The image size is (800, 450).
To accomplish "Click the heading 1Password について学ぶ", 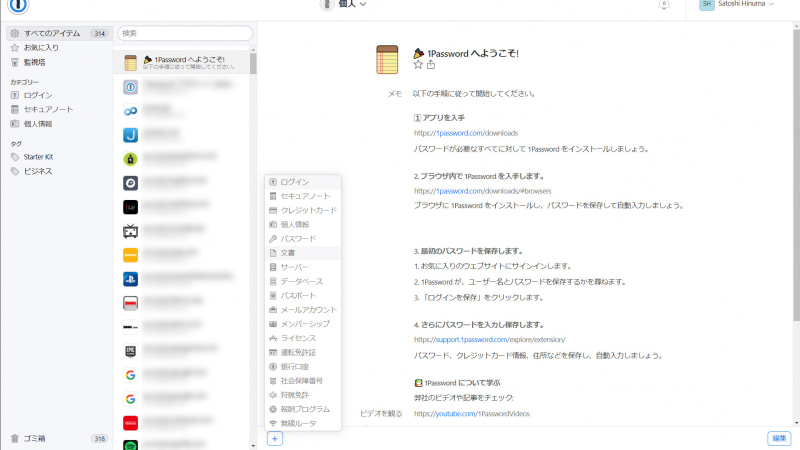I will click(462, 383).
